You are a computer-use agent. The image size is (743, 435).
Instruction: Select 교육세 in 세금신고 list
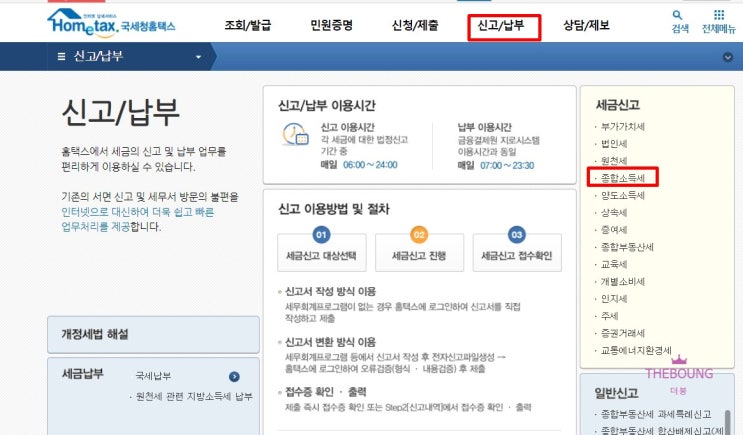coord(614,264)
